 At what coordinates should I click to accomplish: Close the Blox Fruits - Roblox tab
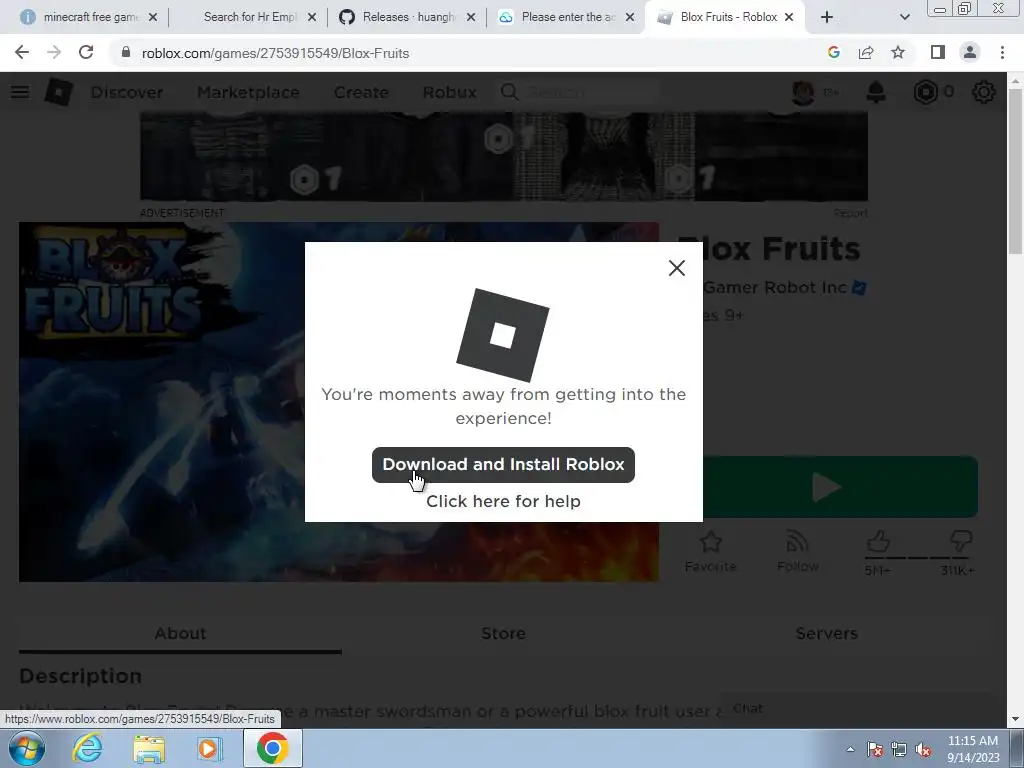tap(789, 17)
